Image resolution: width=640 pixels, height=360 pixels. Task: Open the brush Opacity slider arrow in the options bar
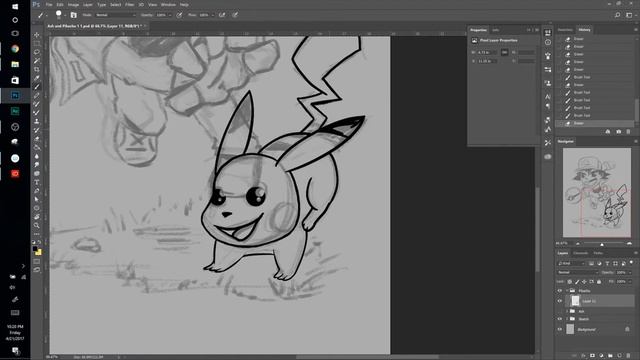tap(170, 15)
